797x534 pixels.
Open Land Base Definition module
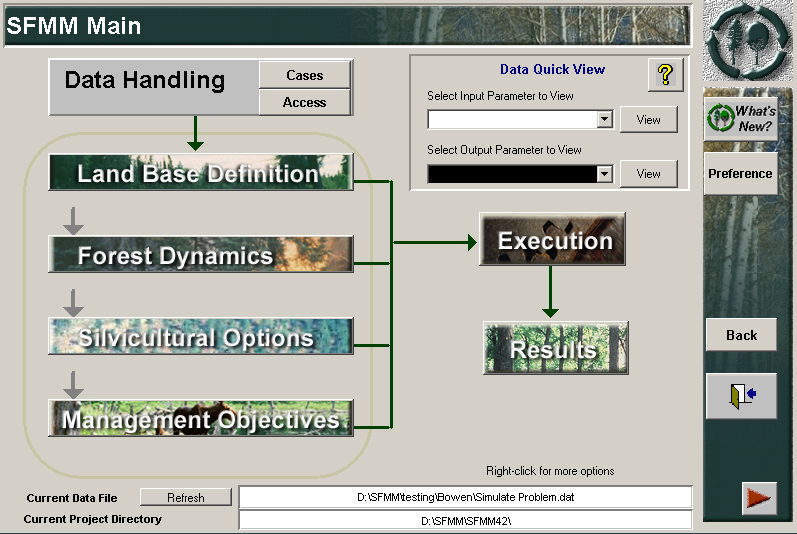[201, 173]
